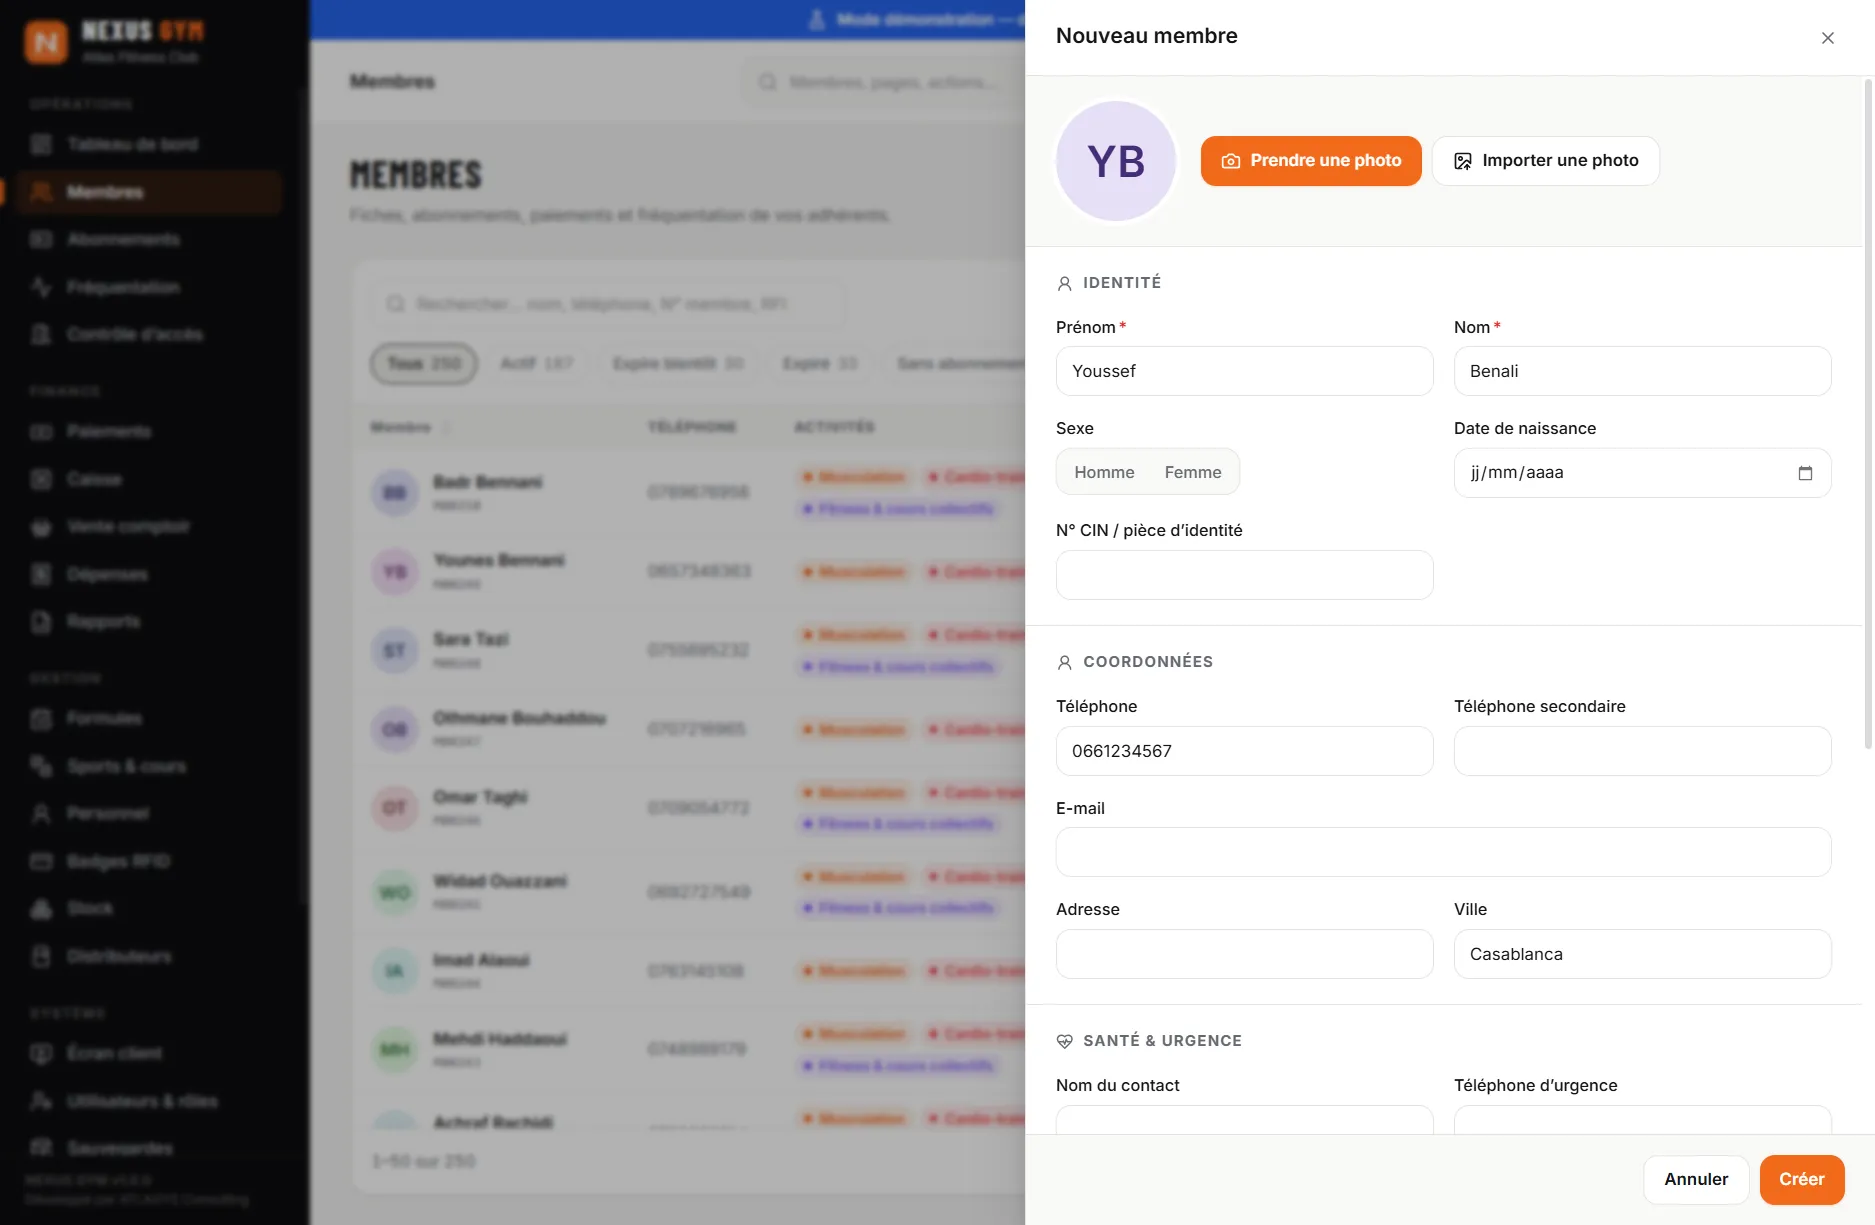Click the Caisse sidebar icon
This screenshot has width=1875, height=1225.
click(41, 480)
